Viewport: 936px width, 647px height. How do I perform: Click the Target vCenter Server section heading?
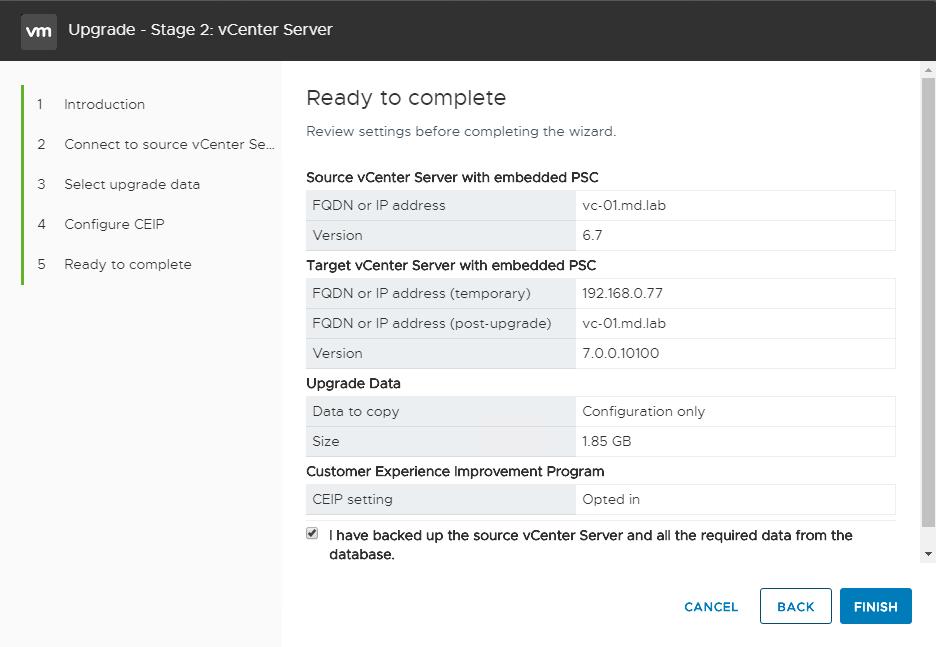tap(451, 265)
